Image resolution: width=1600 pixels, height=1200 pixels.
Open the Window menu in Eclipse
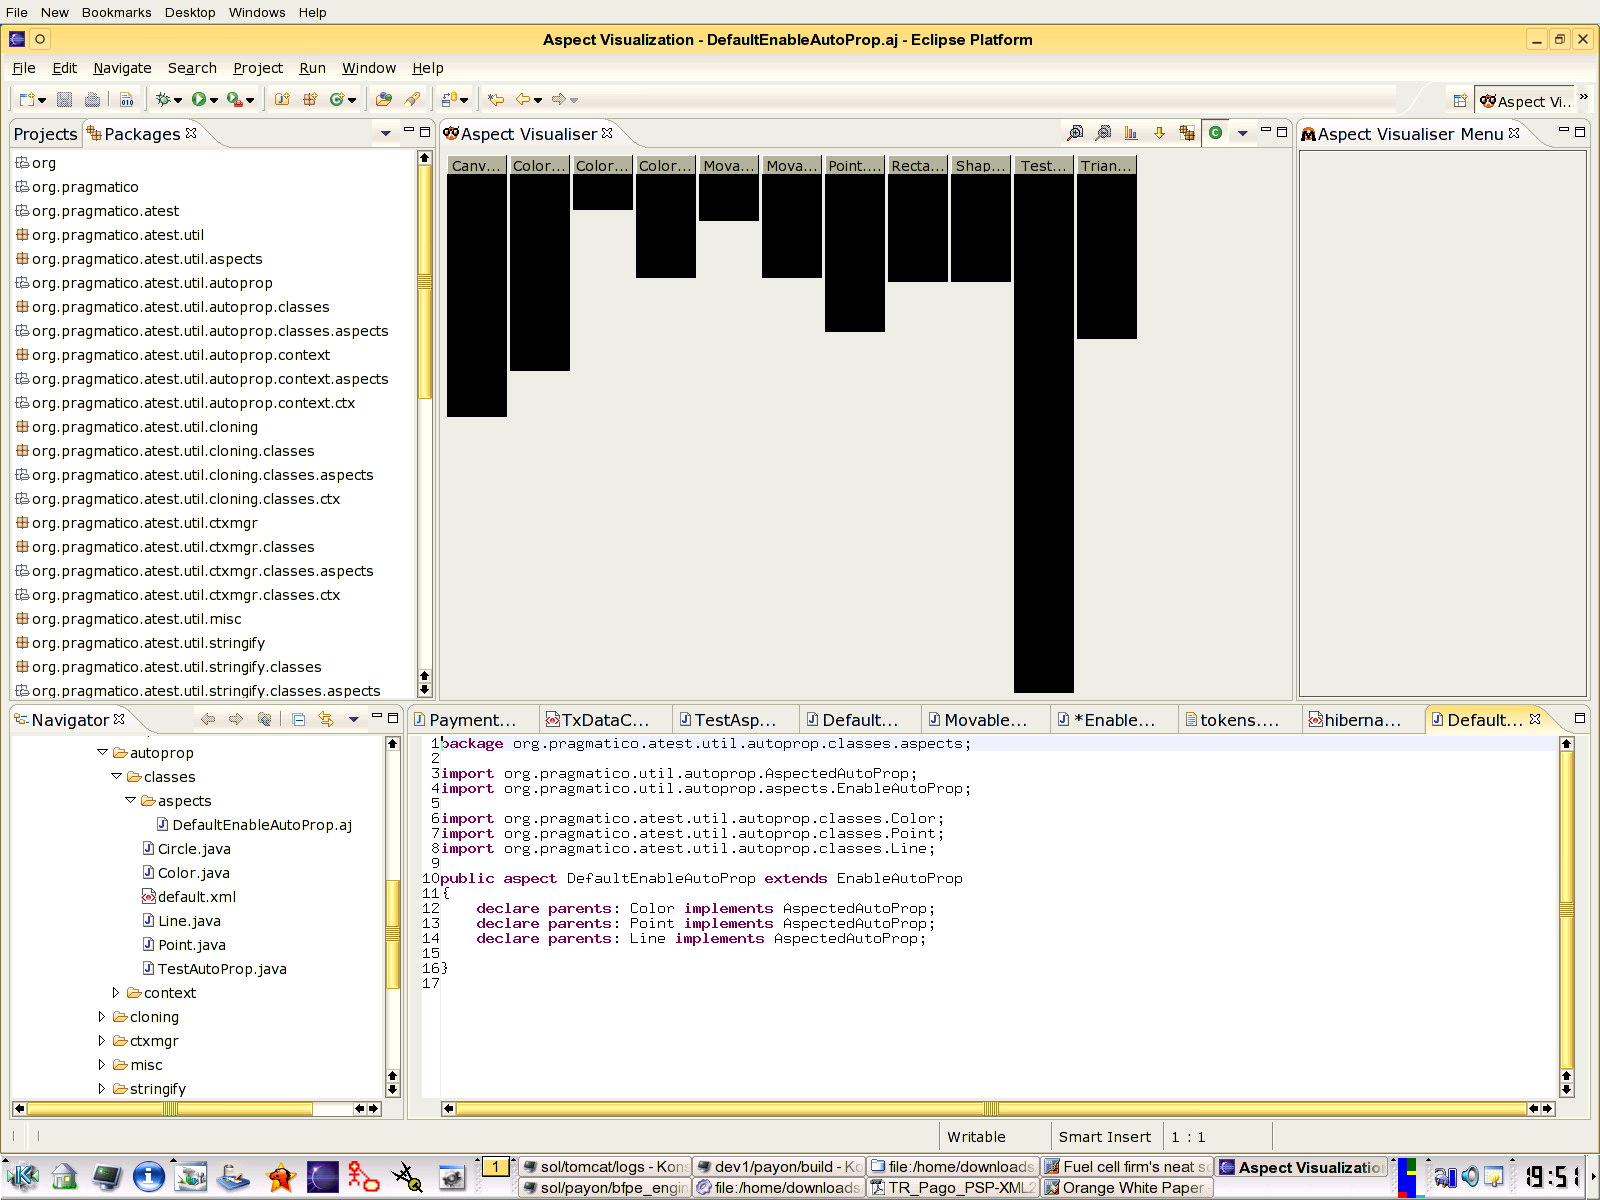tap(369, 68)
